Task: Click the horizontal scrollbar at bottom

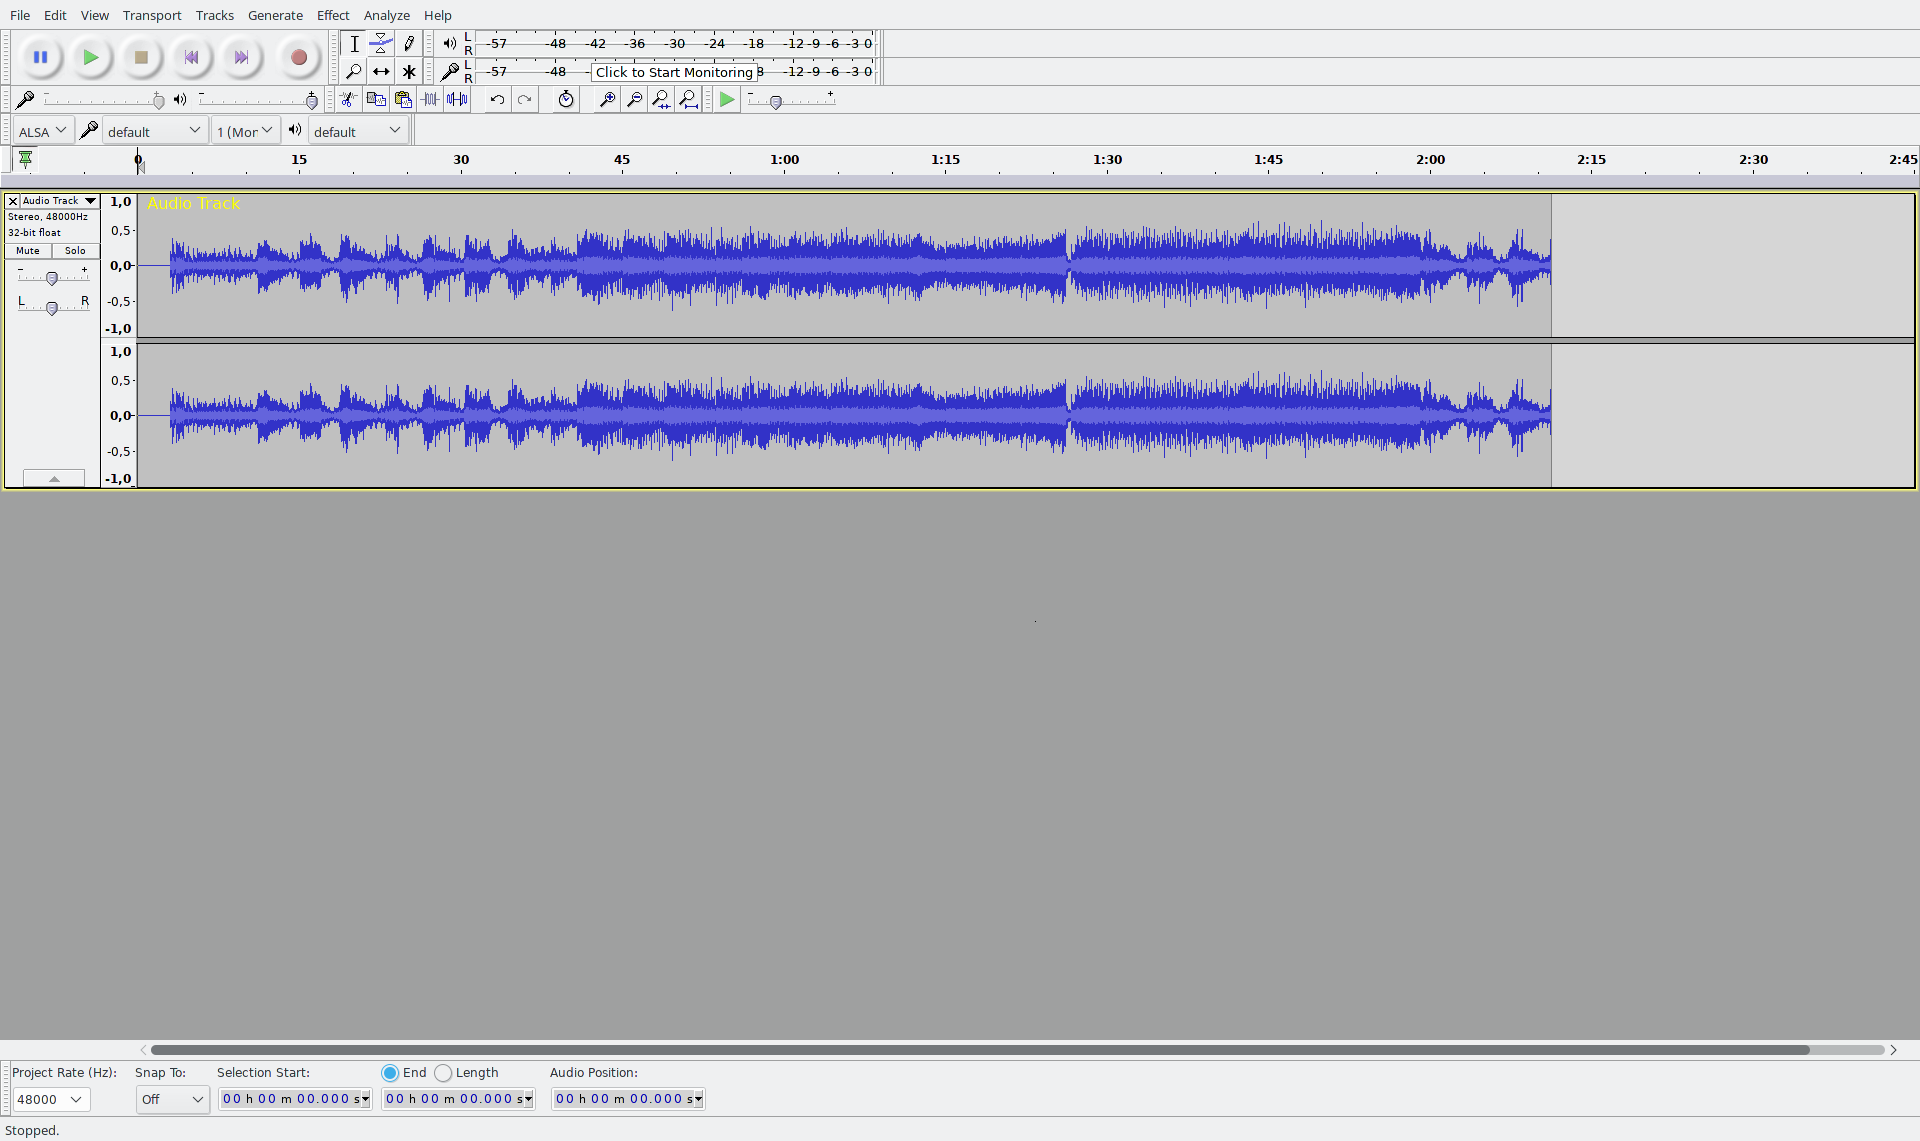Action: 980,1050
